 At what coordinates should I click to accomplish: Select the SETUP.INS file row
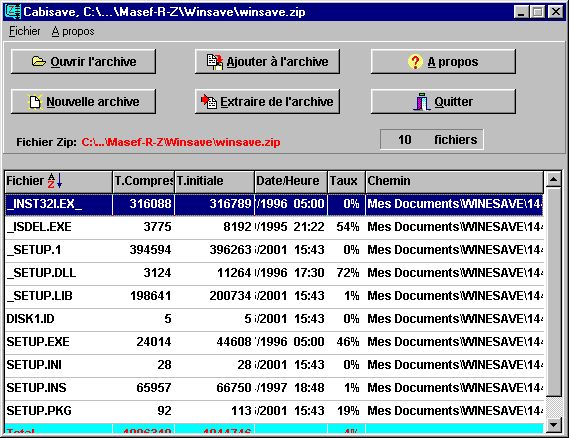(x=274, y=388)
